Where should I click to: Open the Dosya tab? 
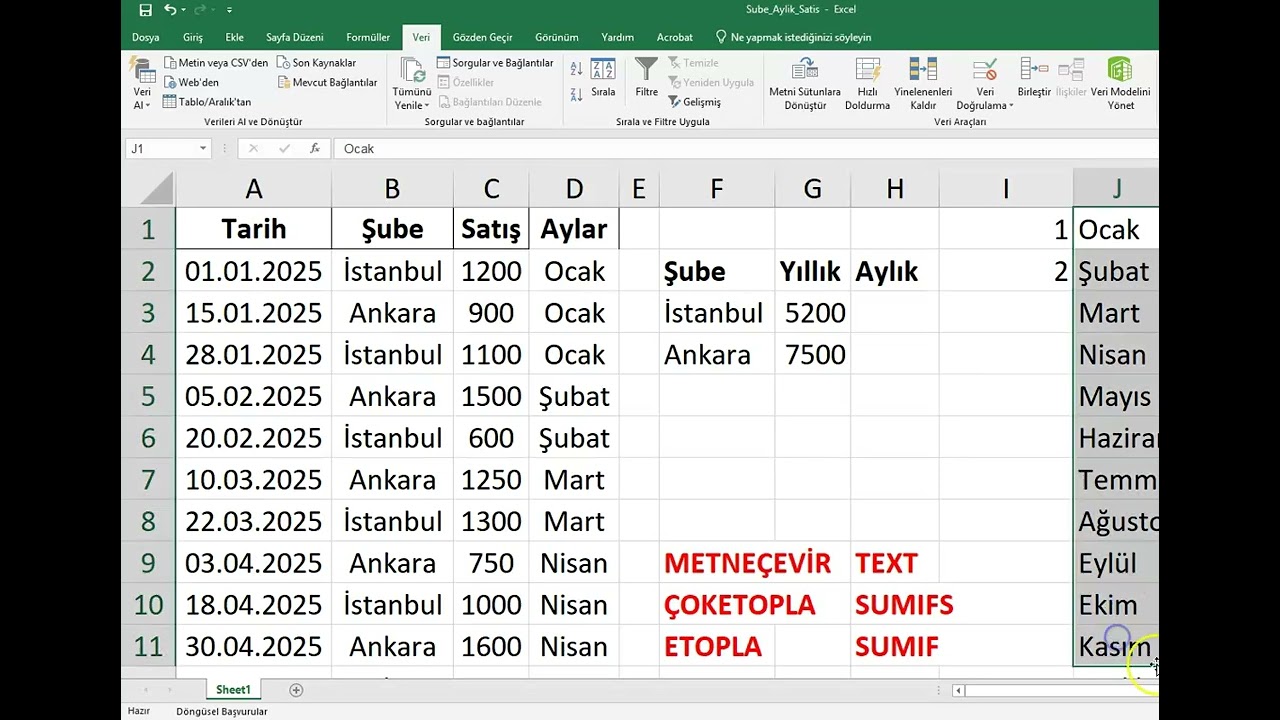[146, 37]
